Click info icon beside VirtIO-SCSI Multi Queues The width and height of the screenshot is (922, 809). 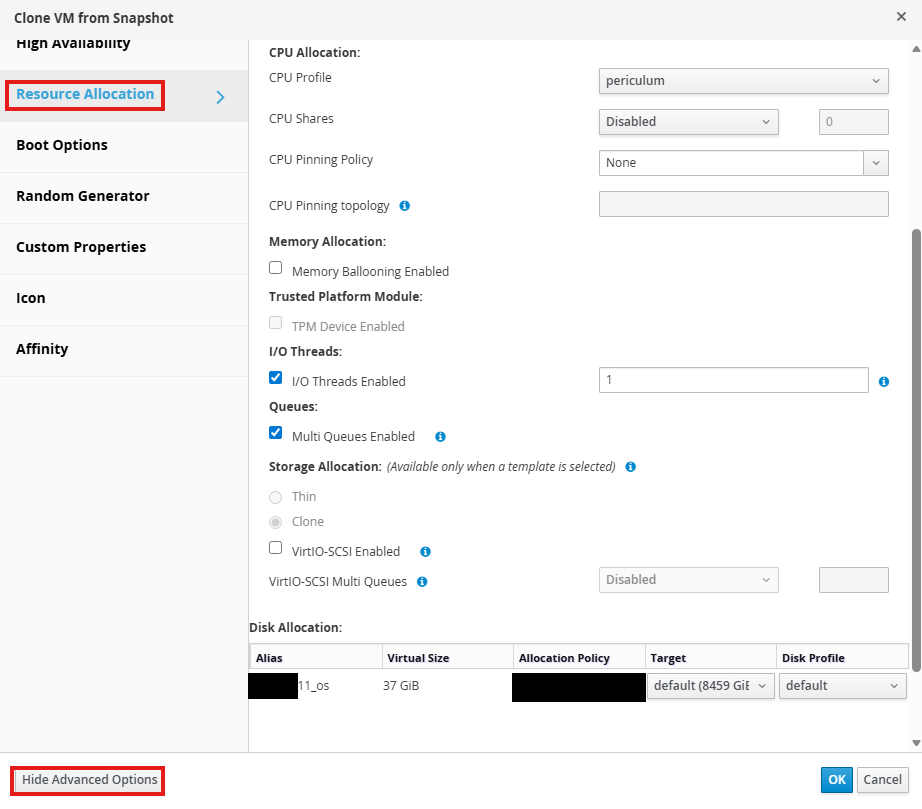tap(422, 582)
